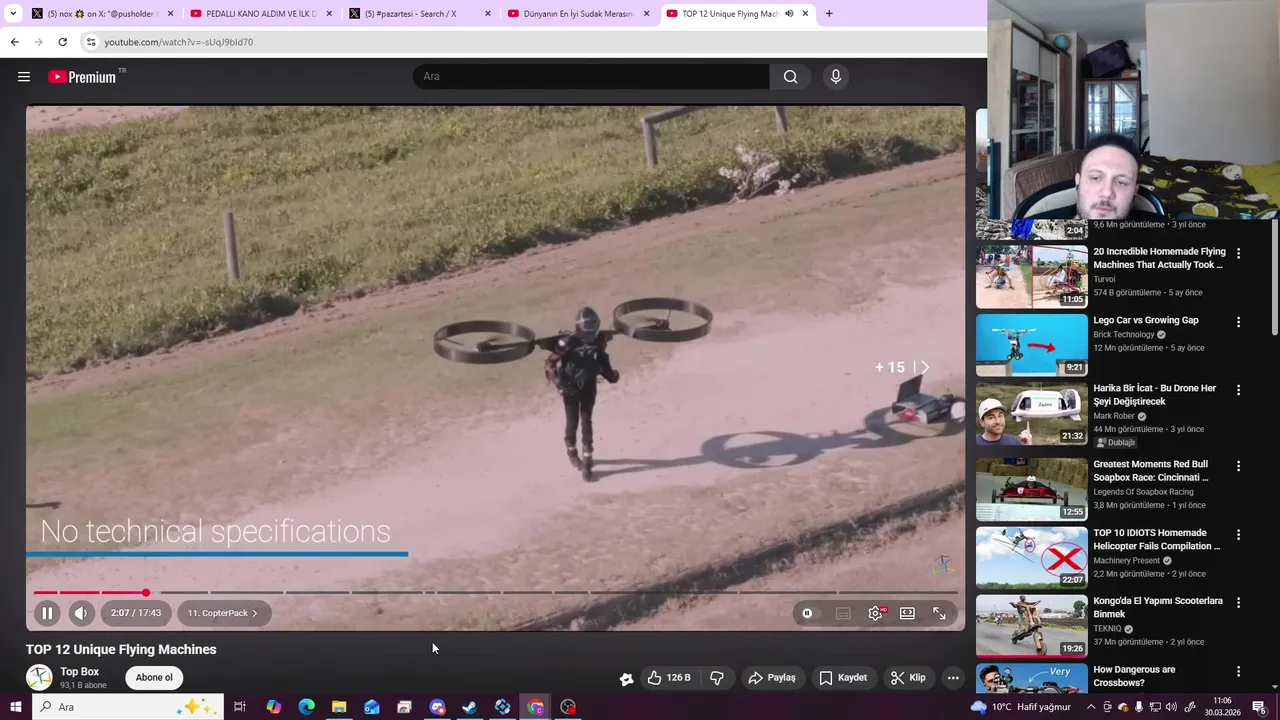Open Microsoft Edge from the taskbar
The width and height of the screenshot is (1280, 720).
[306, 707]
